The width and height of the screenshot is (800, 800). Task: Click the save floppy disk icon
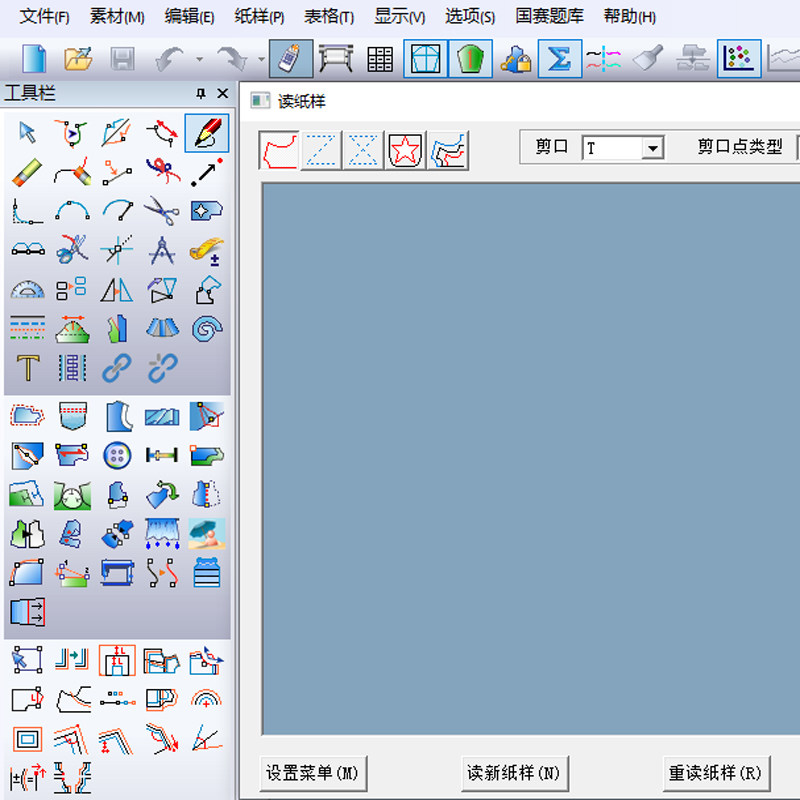coord(122,59)
